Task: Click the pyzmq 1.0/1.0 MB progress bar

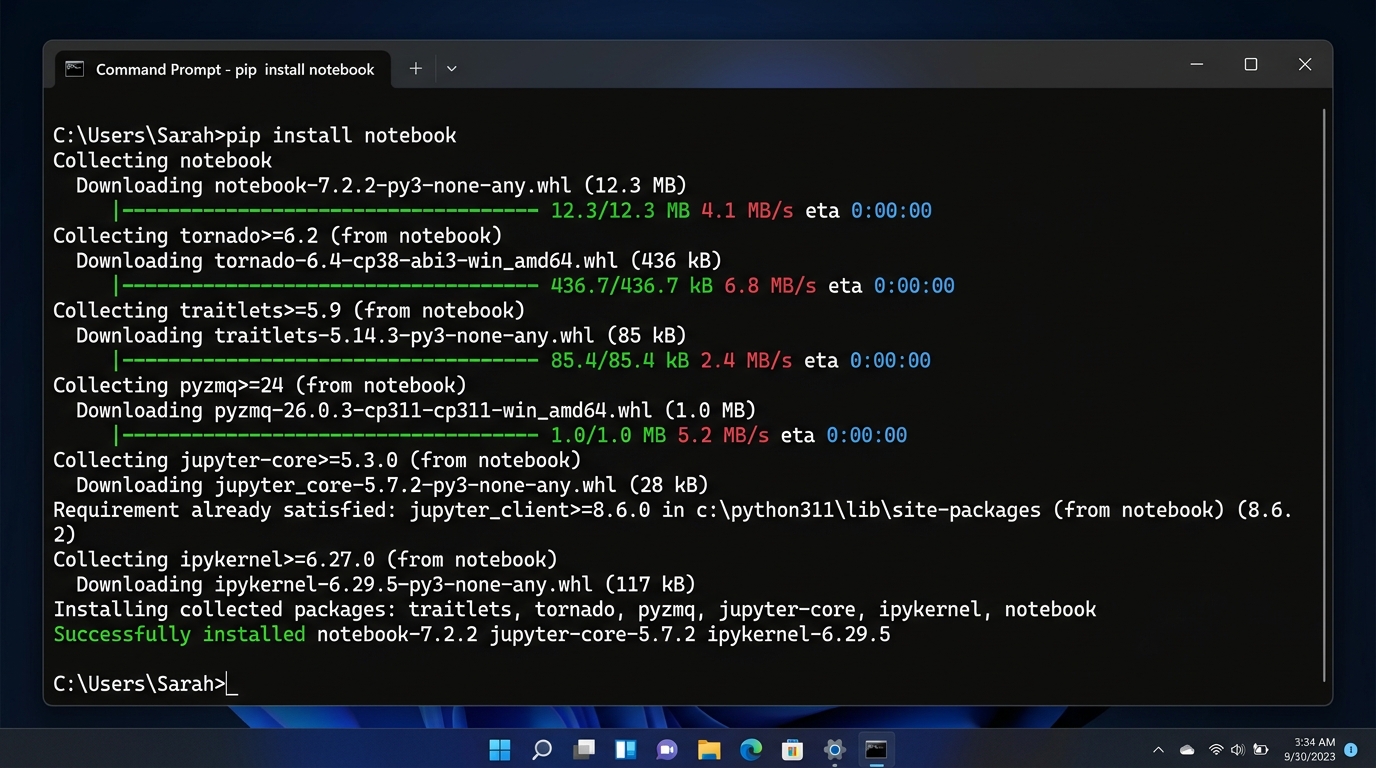Action: pyautogui.click(x=327, y=436)
